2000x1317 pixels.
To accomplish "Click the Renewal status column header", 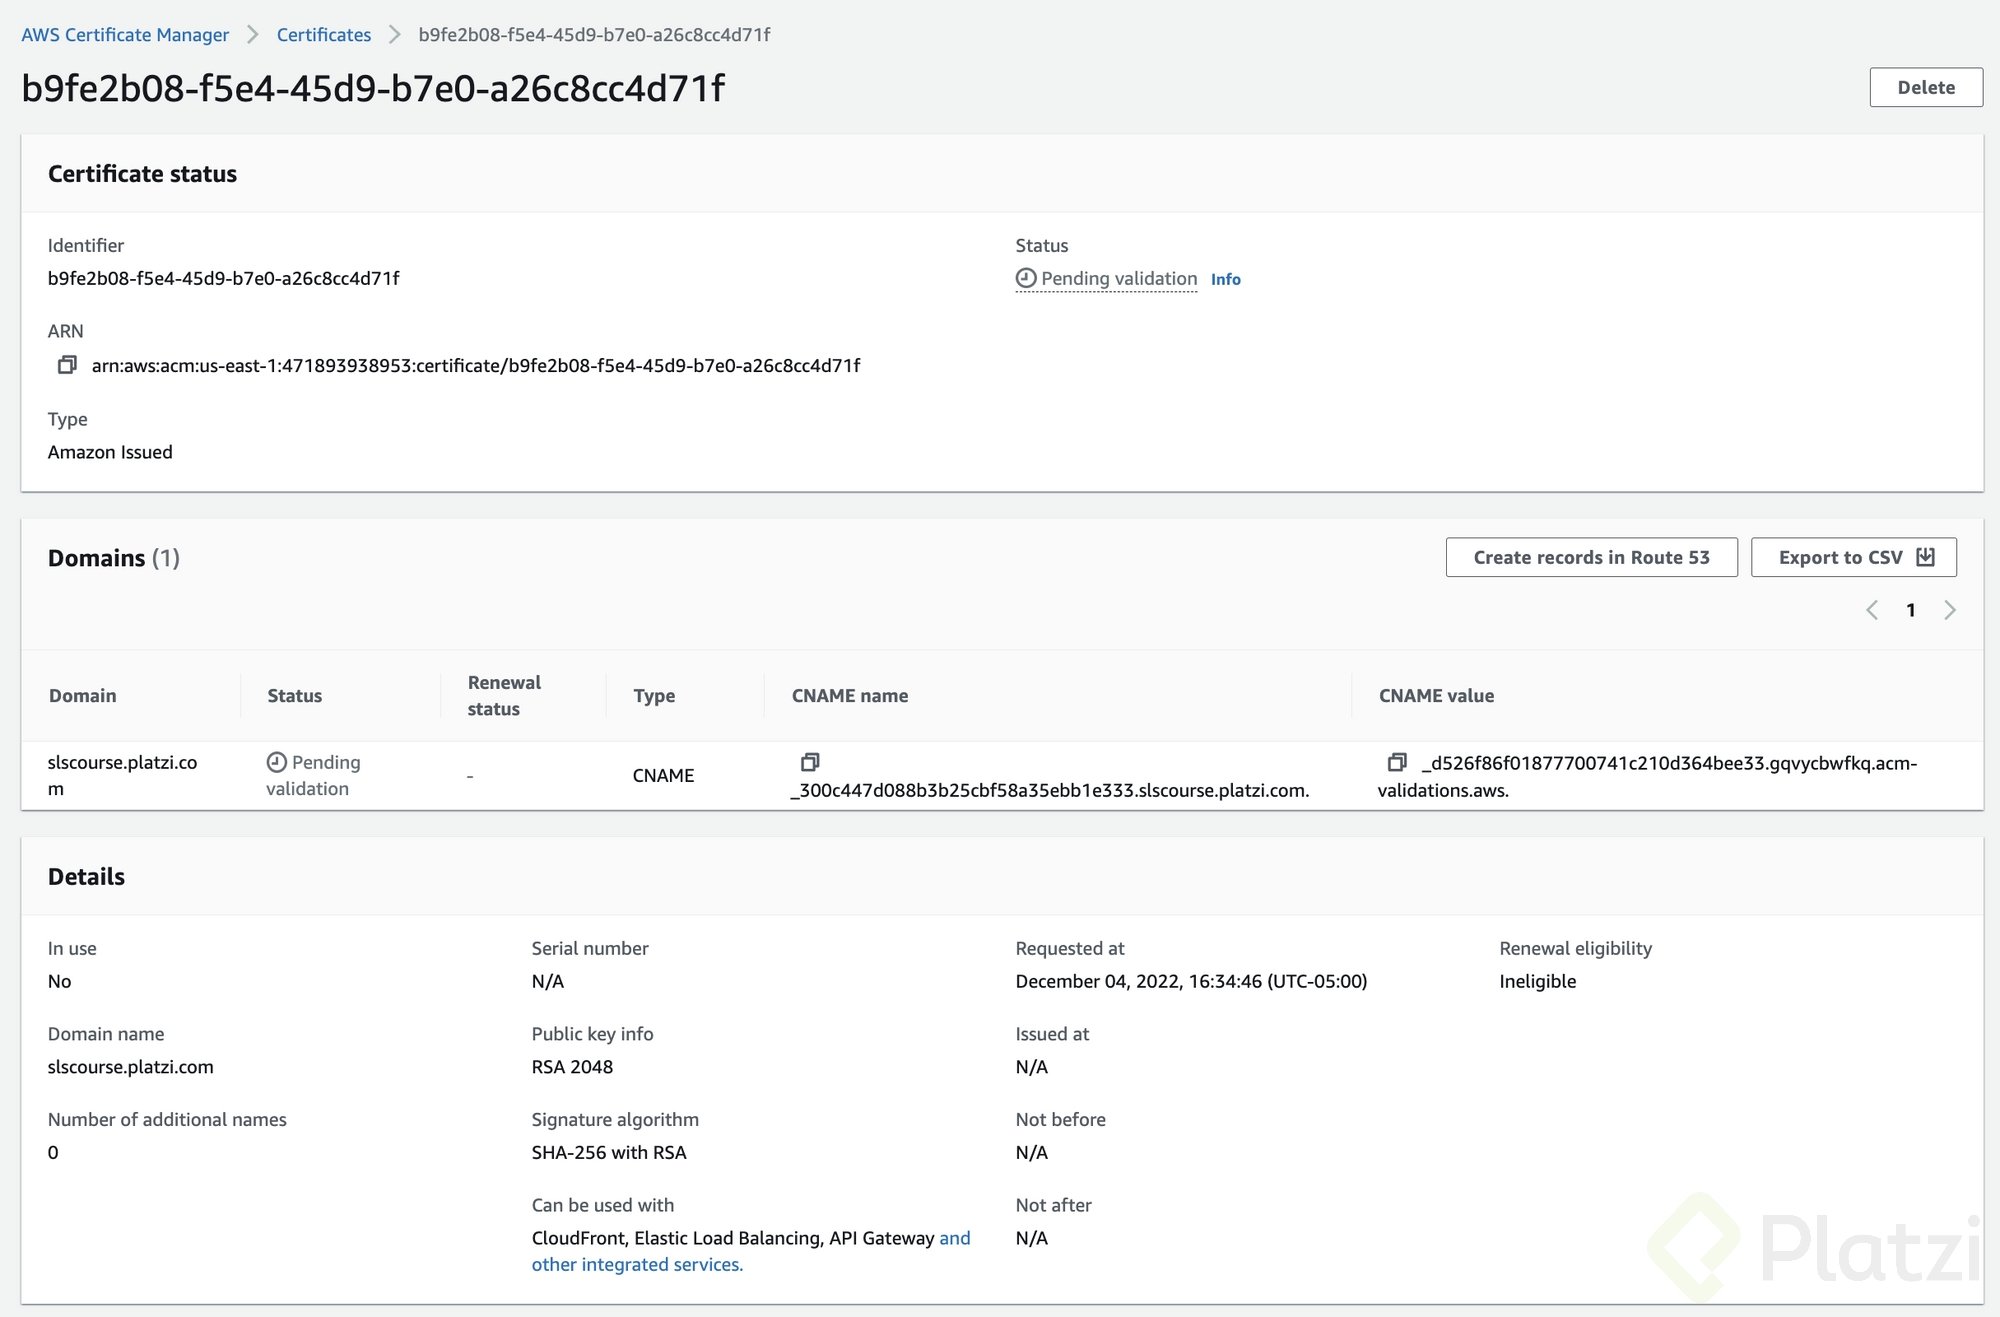I will pyautogui.click(x=504, y=695).
